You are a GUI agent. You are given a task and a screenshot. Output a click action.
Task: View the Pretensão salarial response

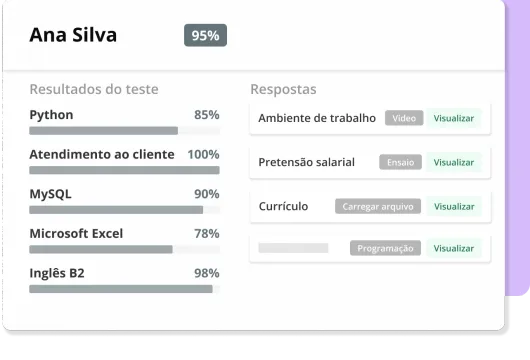tap(454, 162)
